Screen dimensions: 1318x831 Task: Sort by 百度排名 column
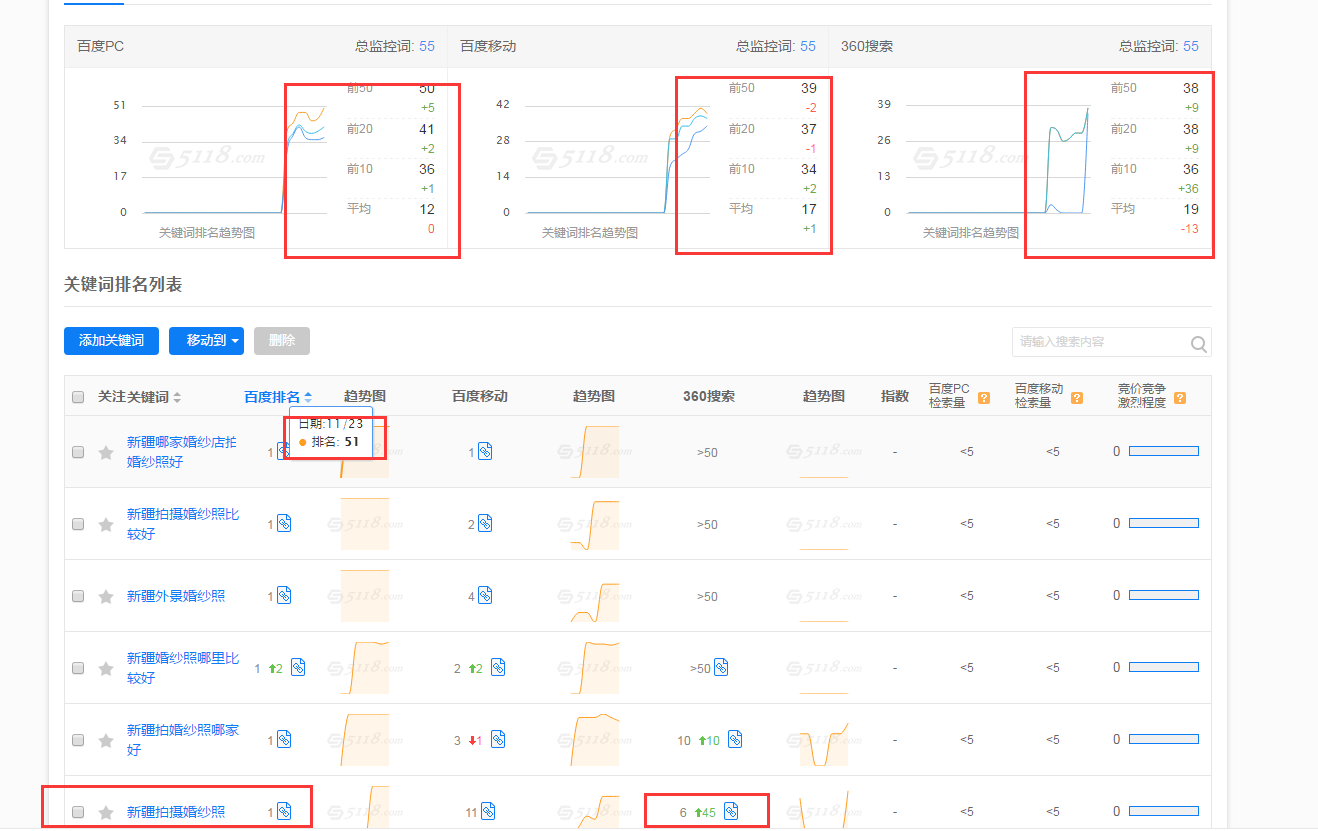tap(278, 397)
